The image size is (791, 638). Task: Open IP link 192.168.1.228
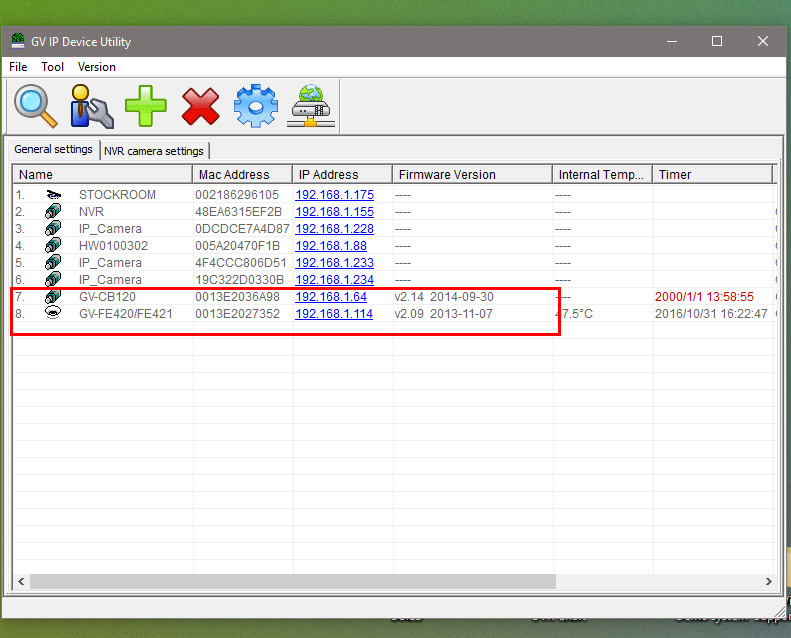pyautogui.click(x=334, y=229)
